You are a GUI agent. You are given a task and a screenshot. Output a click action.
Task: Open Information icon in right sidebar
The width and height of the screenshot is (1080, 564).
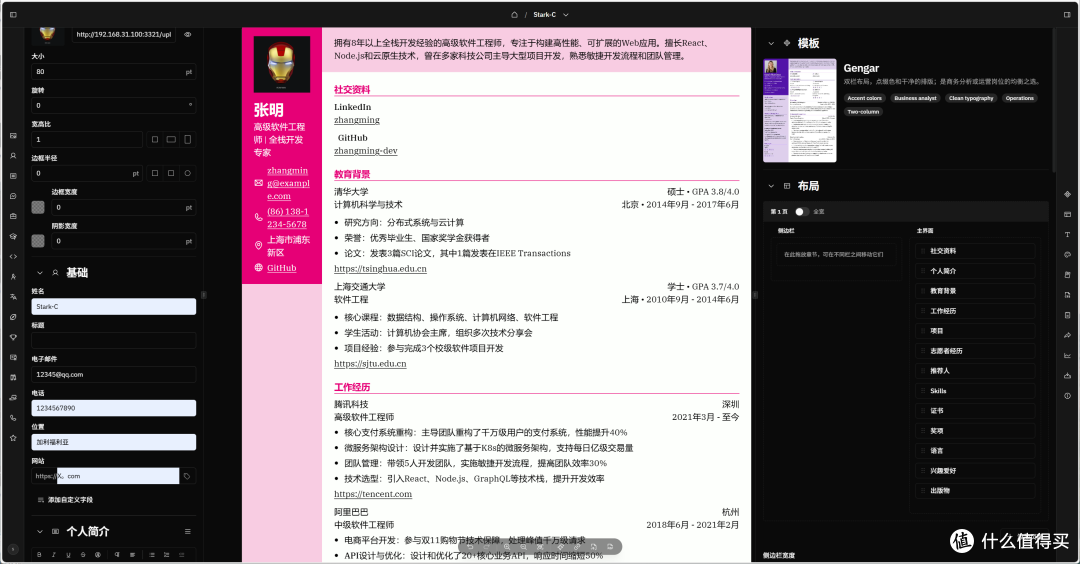[1067, 396]
